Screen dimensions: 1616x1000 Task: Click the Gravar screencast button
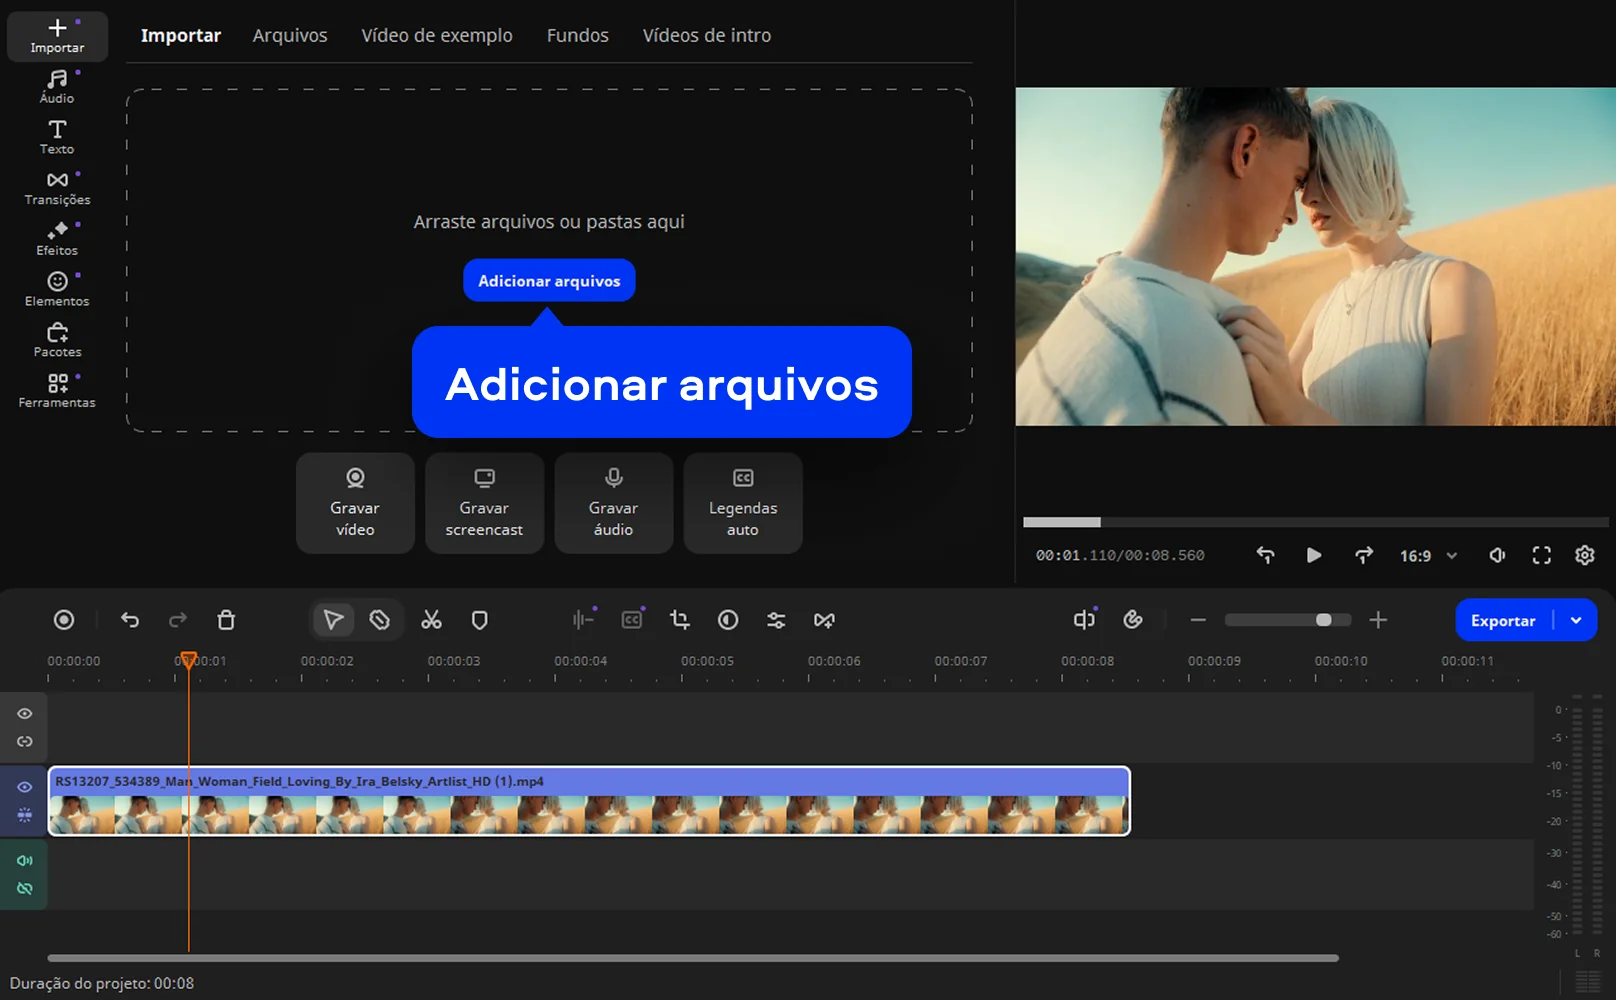(484, 503)
